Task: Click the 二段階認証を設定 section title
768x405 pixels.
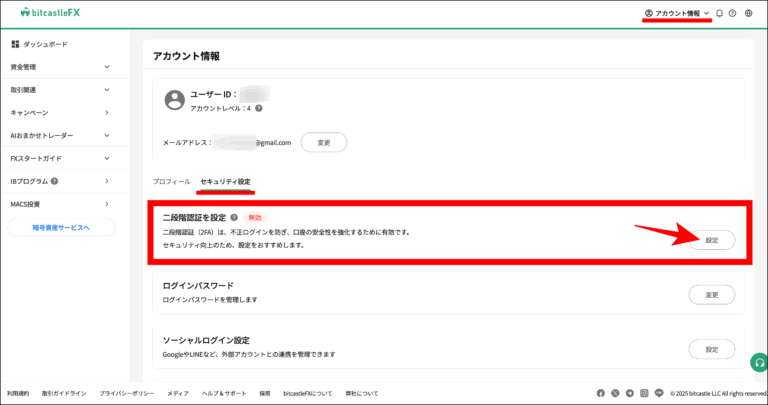Action: point(194,218)
